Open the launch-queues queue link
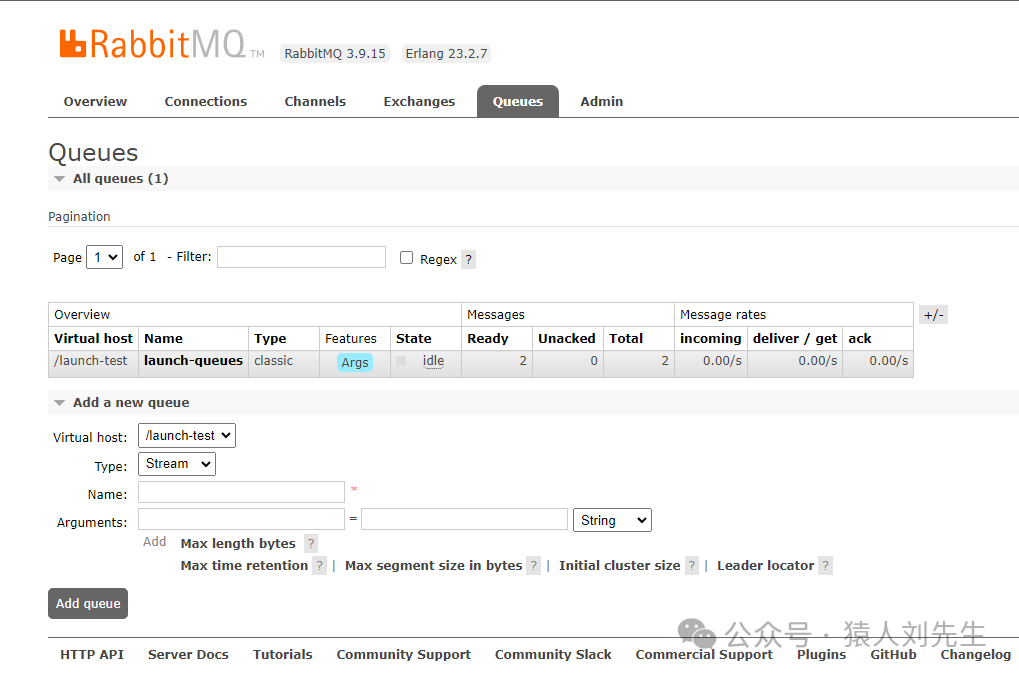 (194, 361)
